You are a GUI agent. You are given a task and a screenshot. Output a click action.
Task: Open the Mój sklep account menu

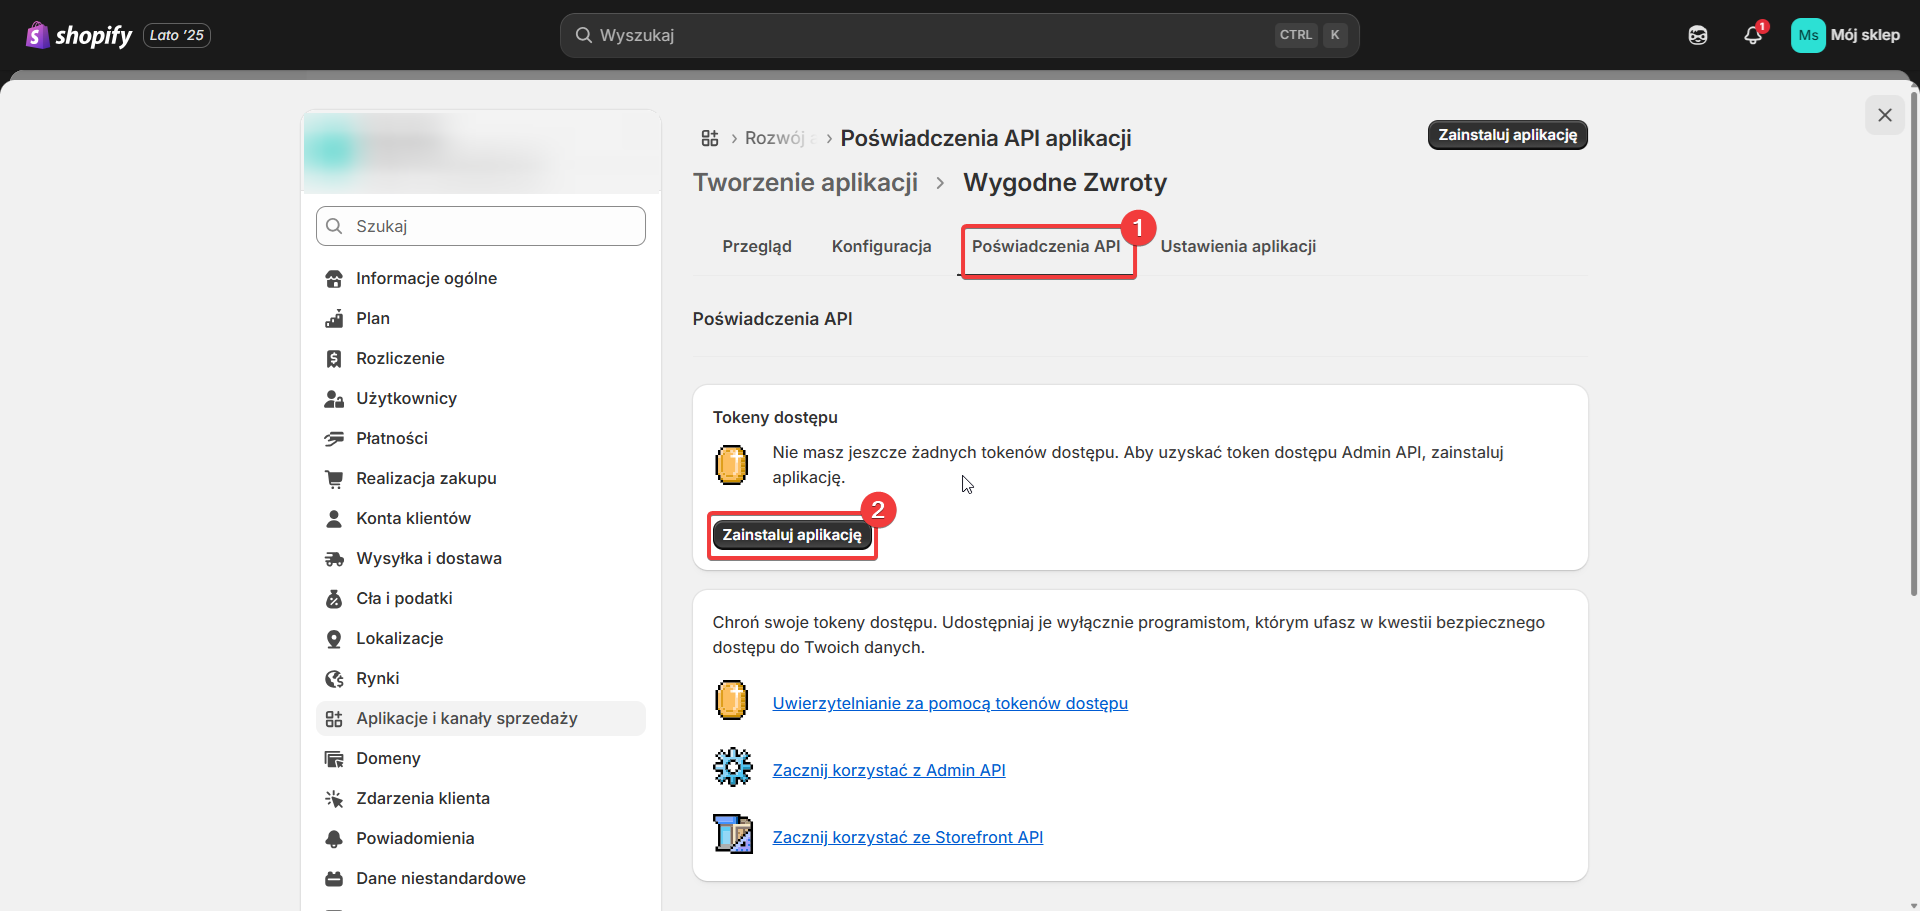click(x=1845, y=35)
